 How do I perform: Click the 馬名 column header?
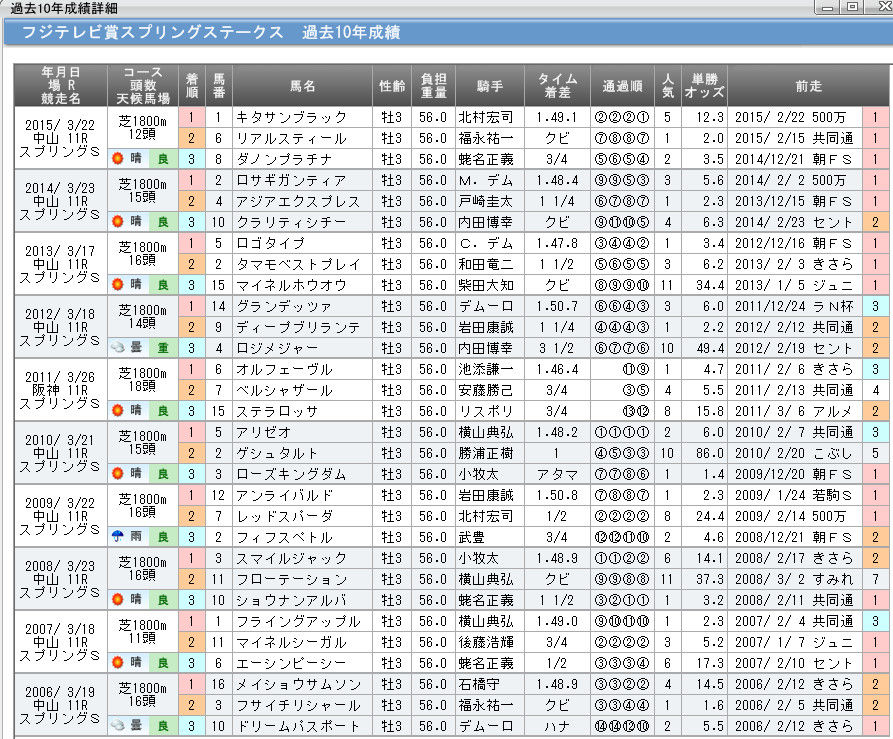coord(302,86)
